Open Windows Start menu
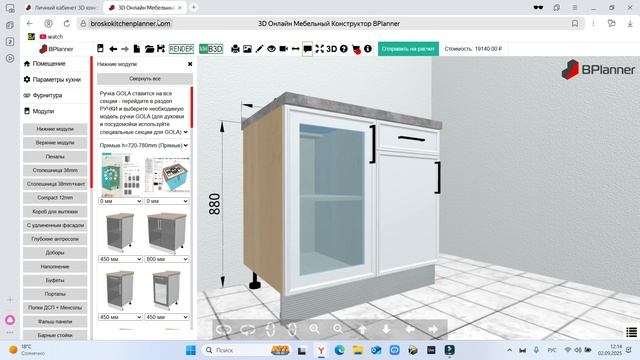Viewport: 640px width, 360px height. [191, 350]
